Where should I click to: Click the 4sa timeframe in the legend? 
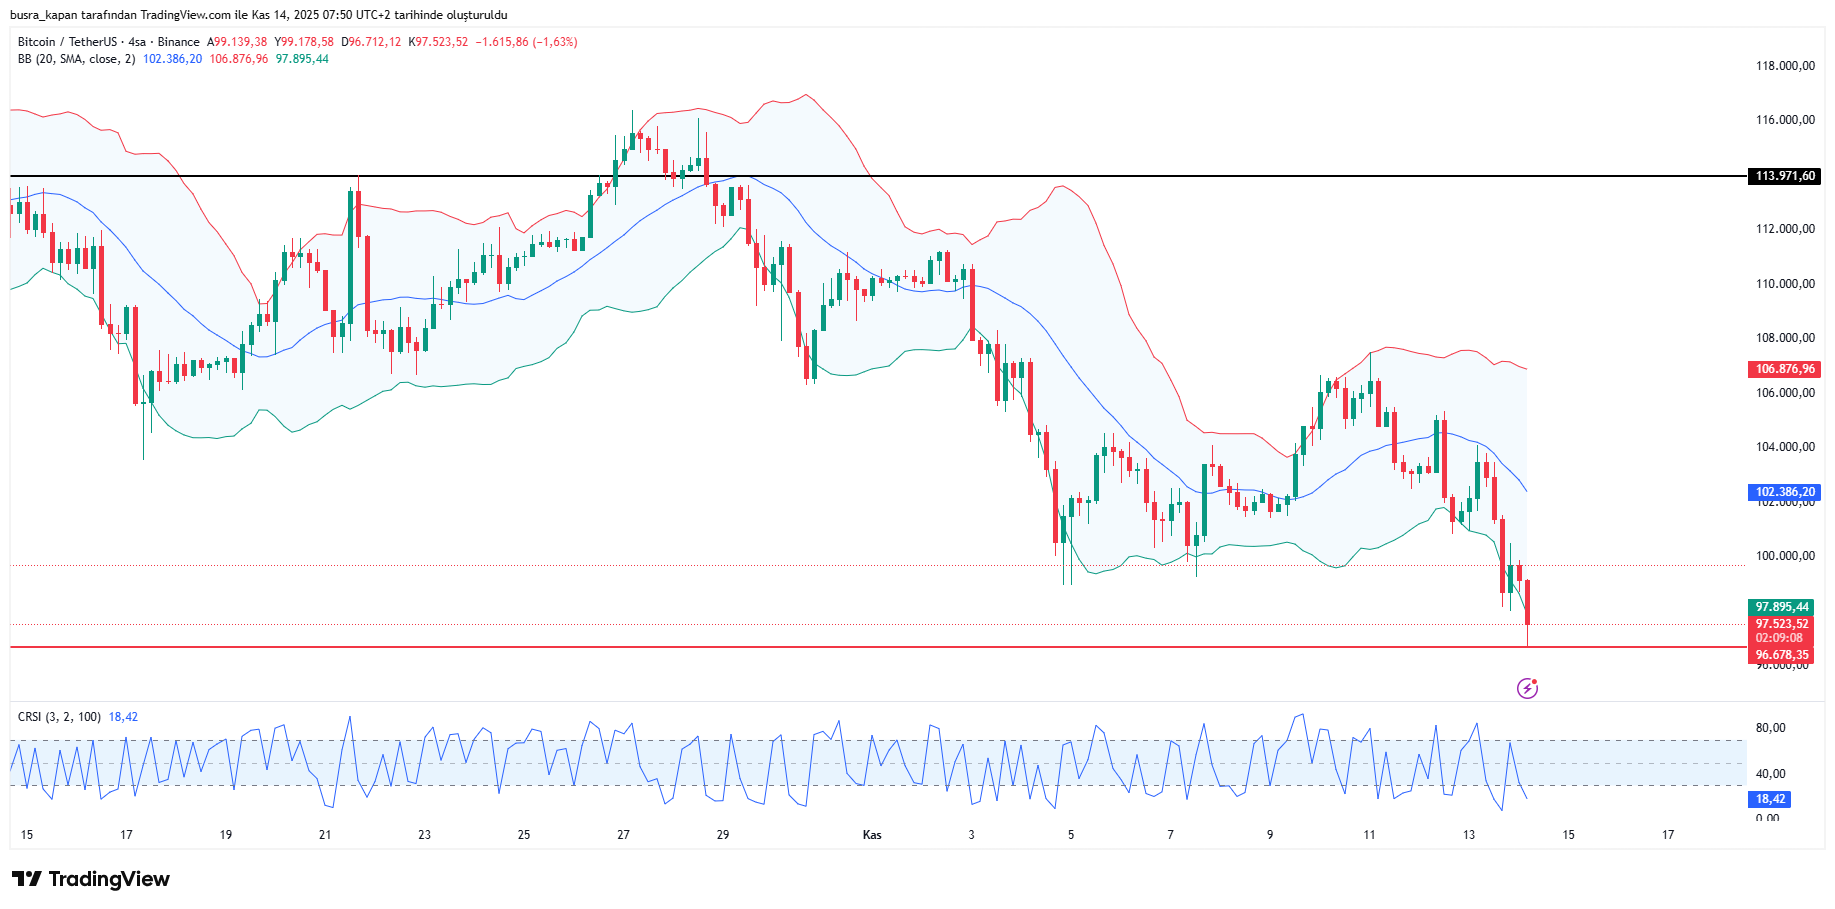[137, 42]
